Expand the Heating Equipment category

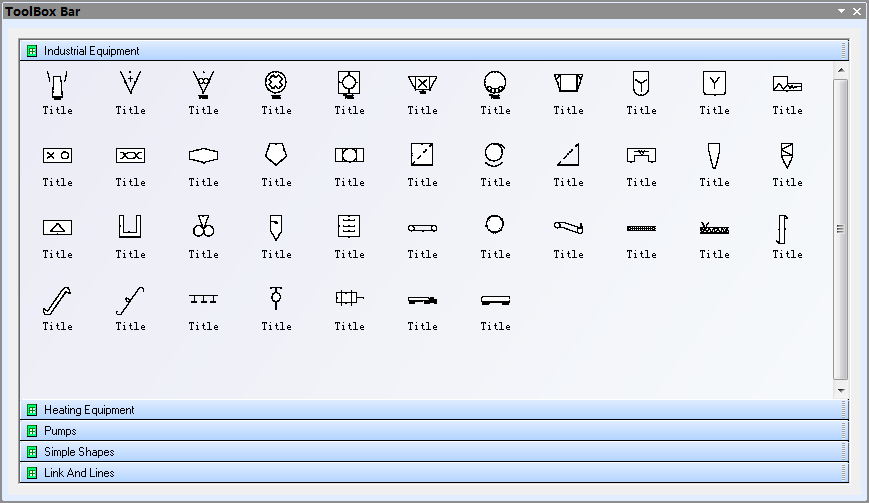89,410
